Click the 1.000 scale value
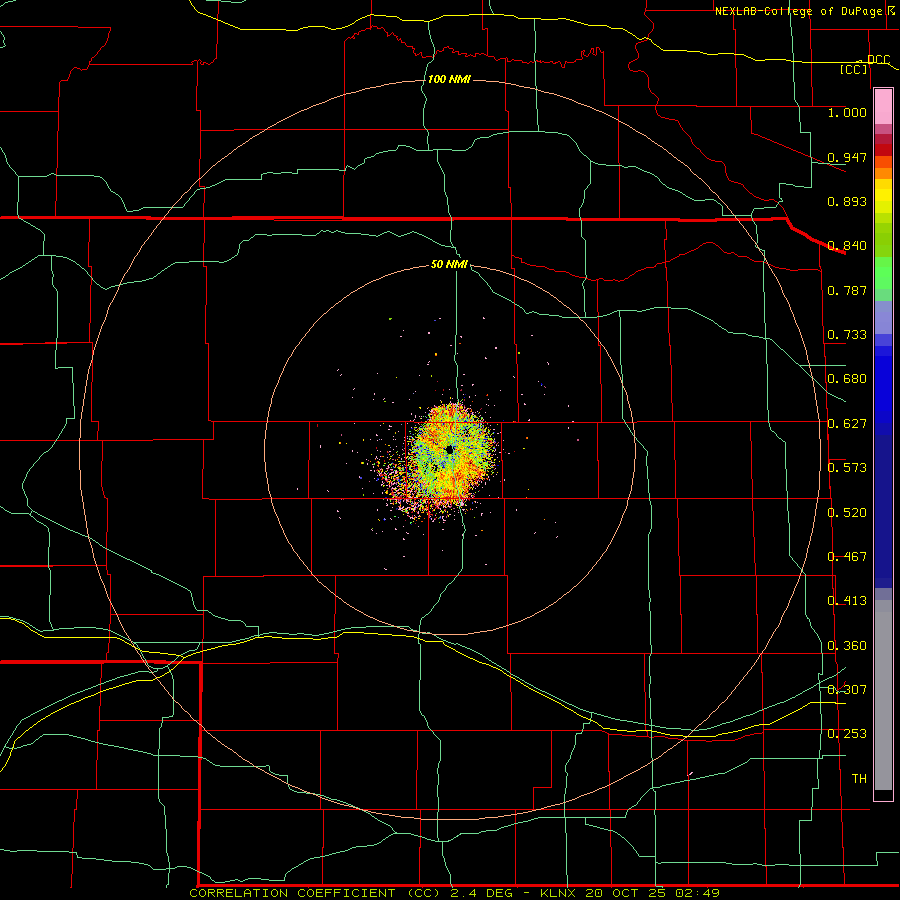 [847, 112]
